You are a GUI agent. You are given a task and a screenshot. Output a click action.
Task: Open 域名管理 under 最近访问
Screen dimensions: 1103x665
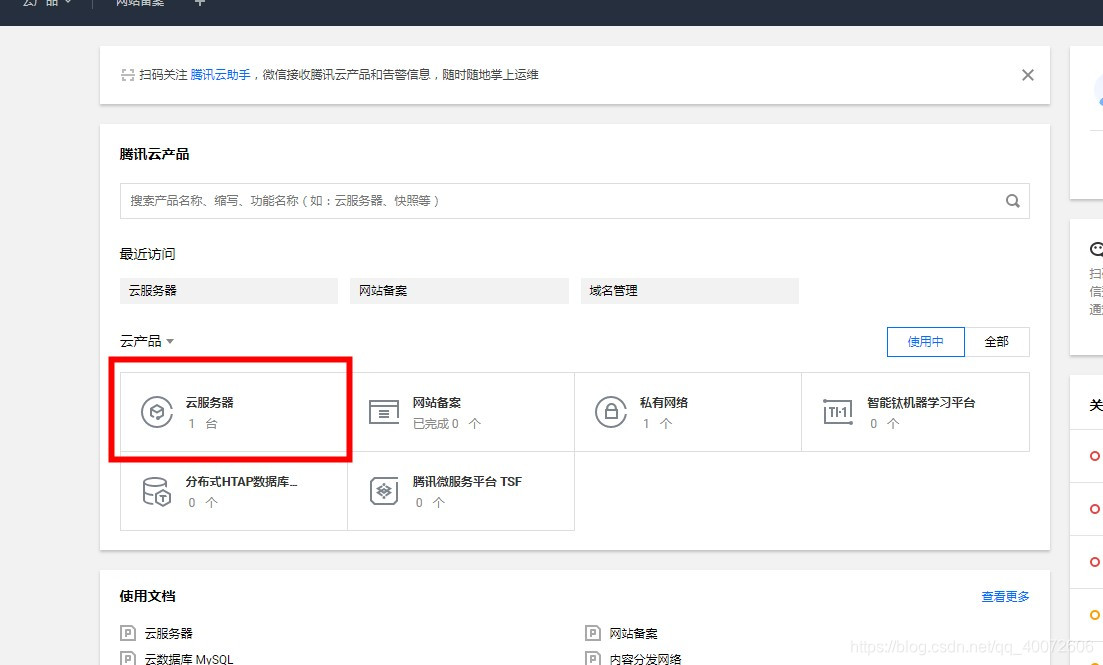[x=689, y=291]
